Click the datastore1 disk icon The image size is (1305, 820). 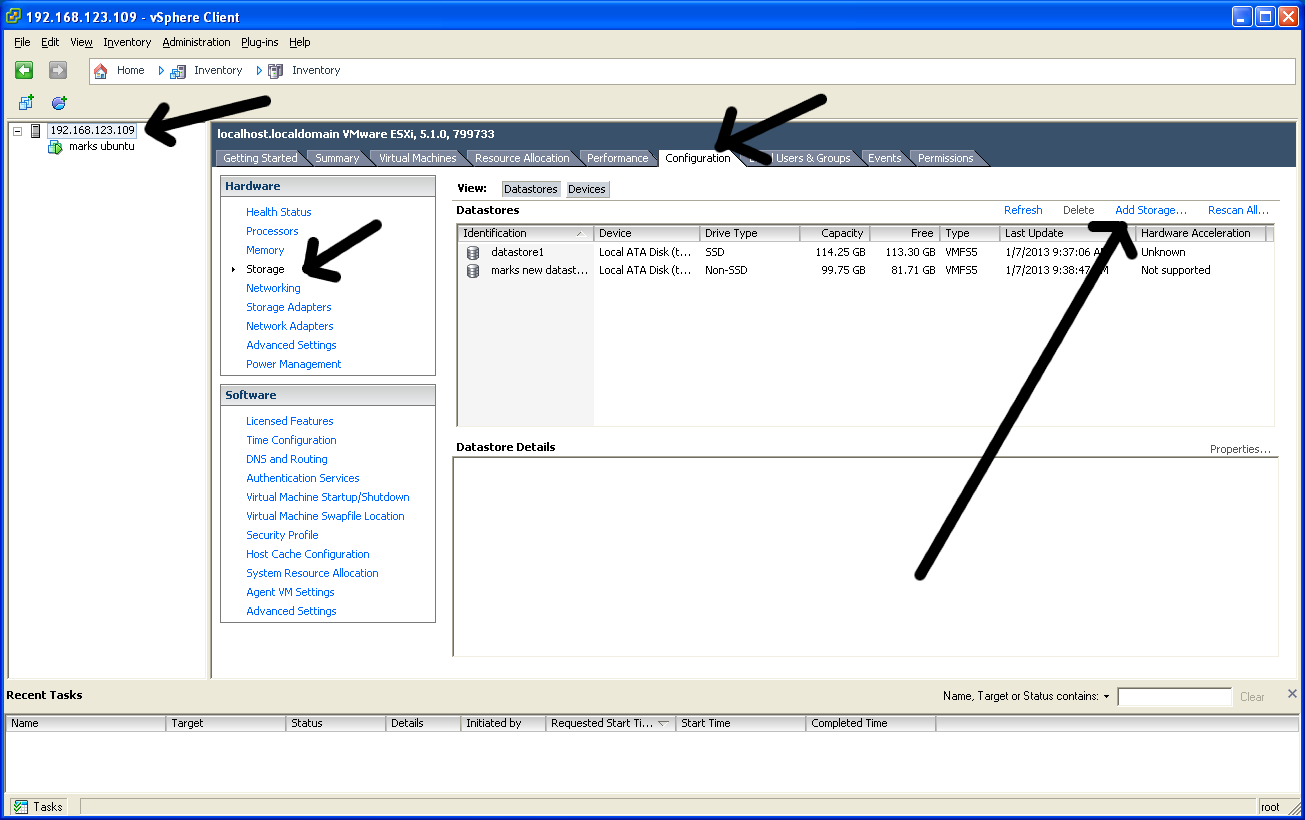coord(473,252)
